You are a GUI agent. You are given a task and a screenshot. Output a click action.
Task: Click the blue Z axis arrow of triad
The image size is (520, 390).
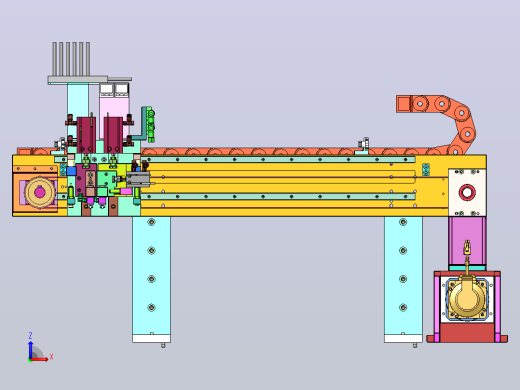pos(30,349)
